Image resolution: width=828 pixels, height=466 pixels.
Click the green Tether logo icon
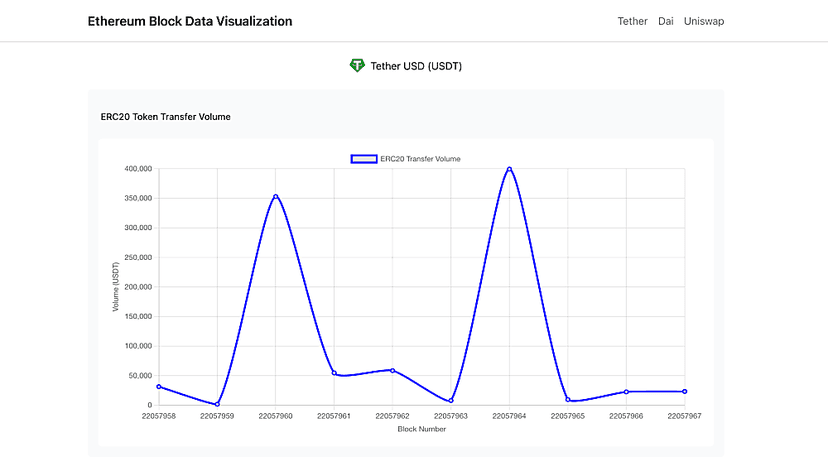pyautogui.click(x=357, y=66)
